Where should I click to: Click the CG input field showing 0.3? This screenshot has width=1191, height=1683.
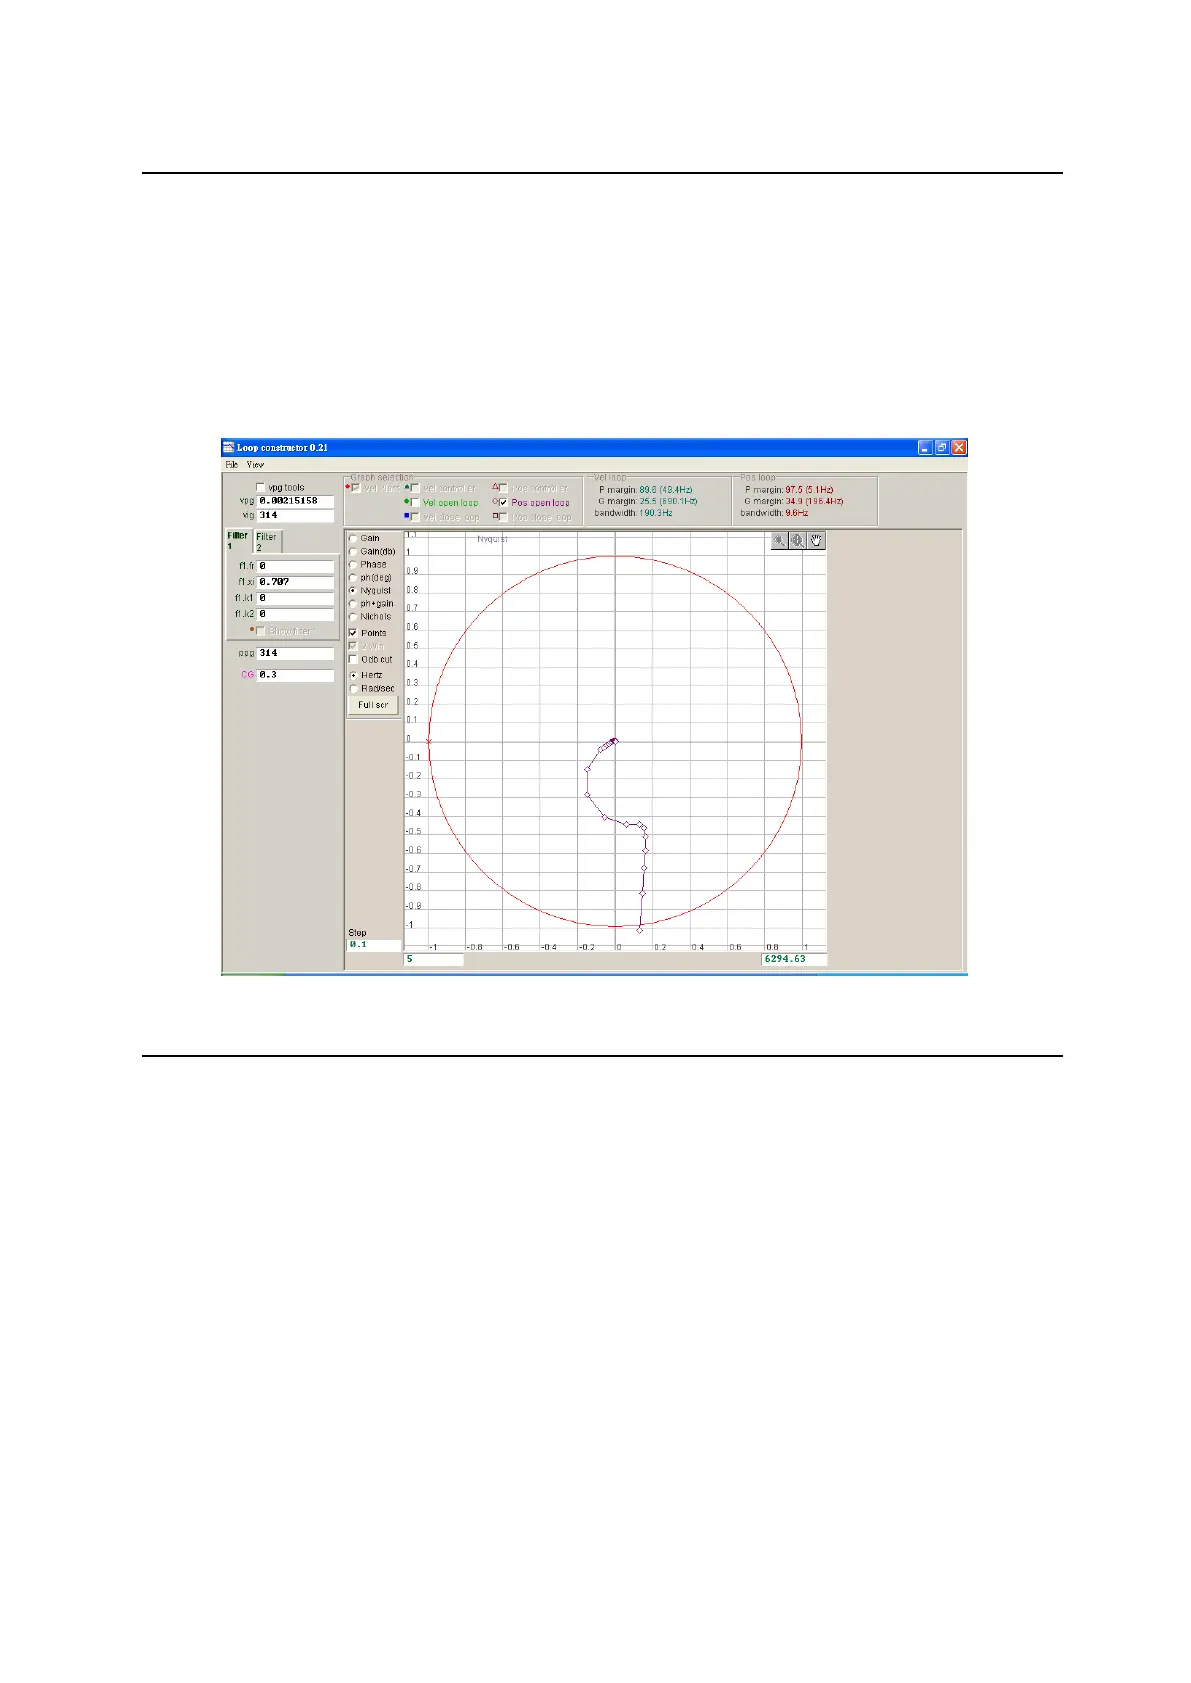[295, 675]
